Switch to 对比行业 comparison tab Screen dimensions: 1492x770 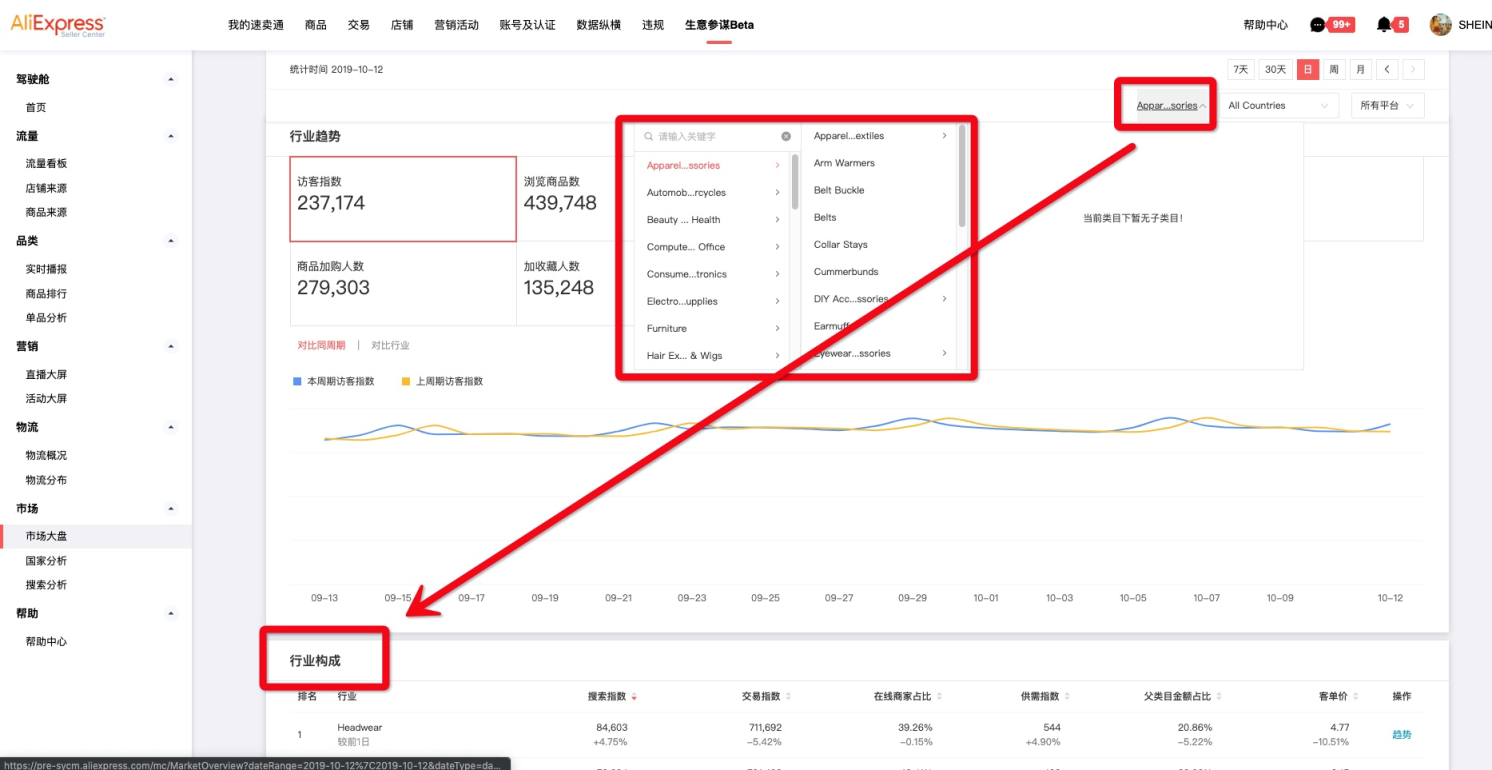click(390, 345)
